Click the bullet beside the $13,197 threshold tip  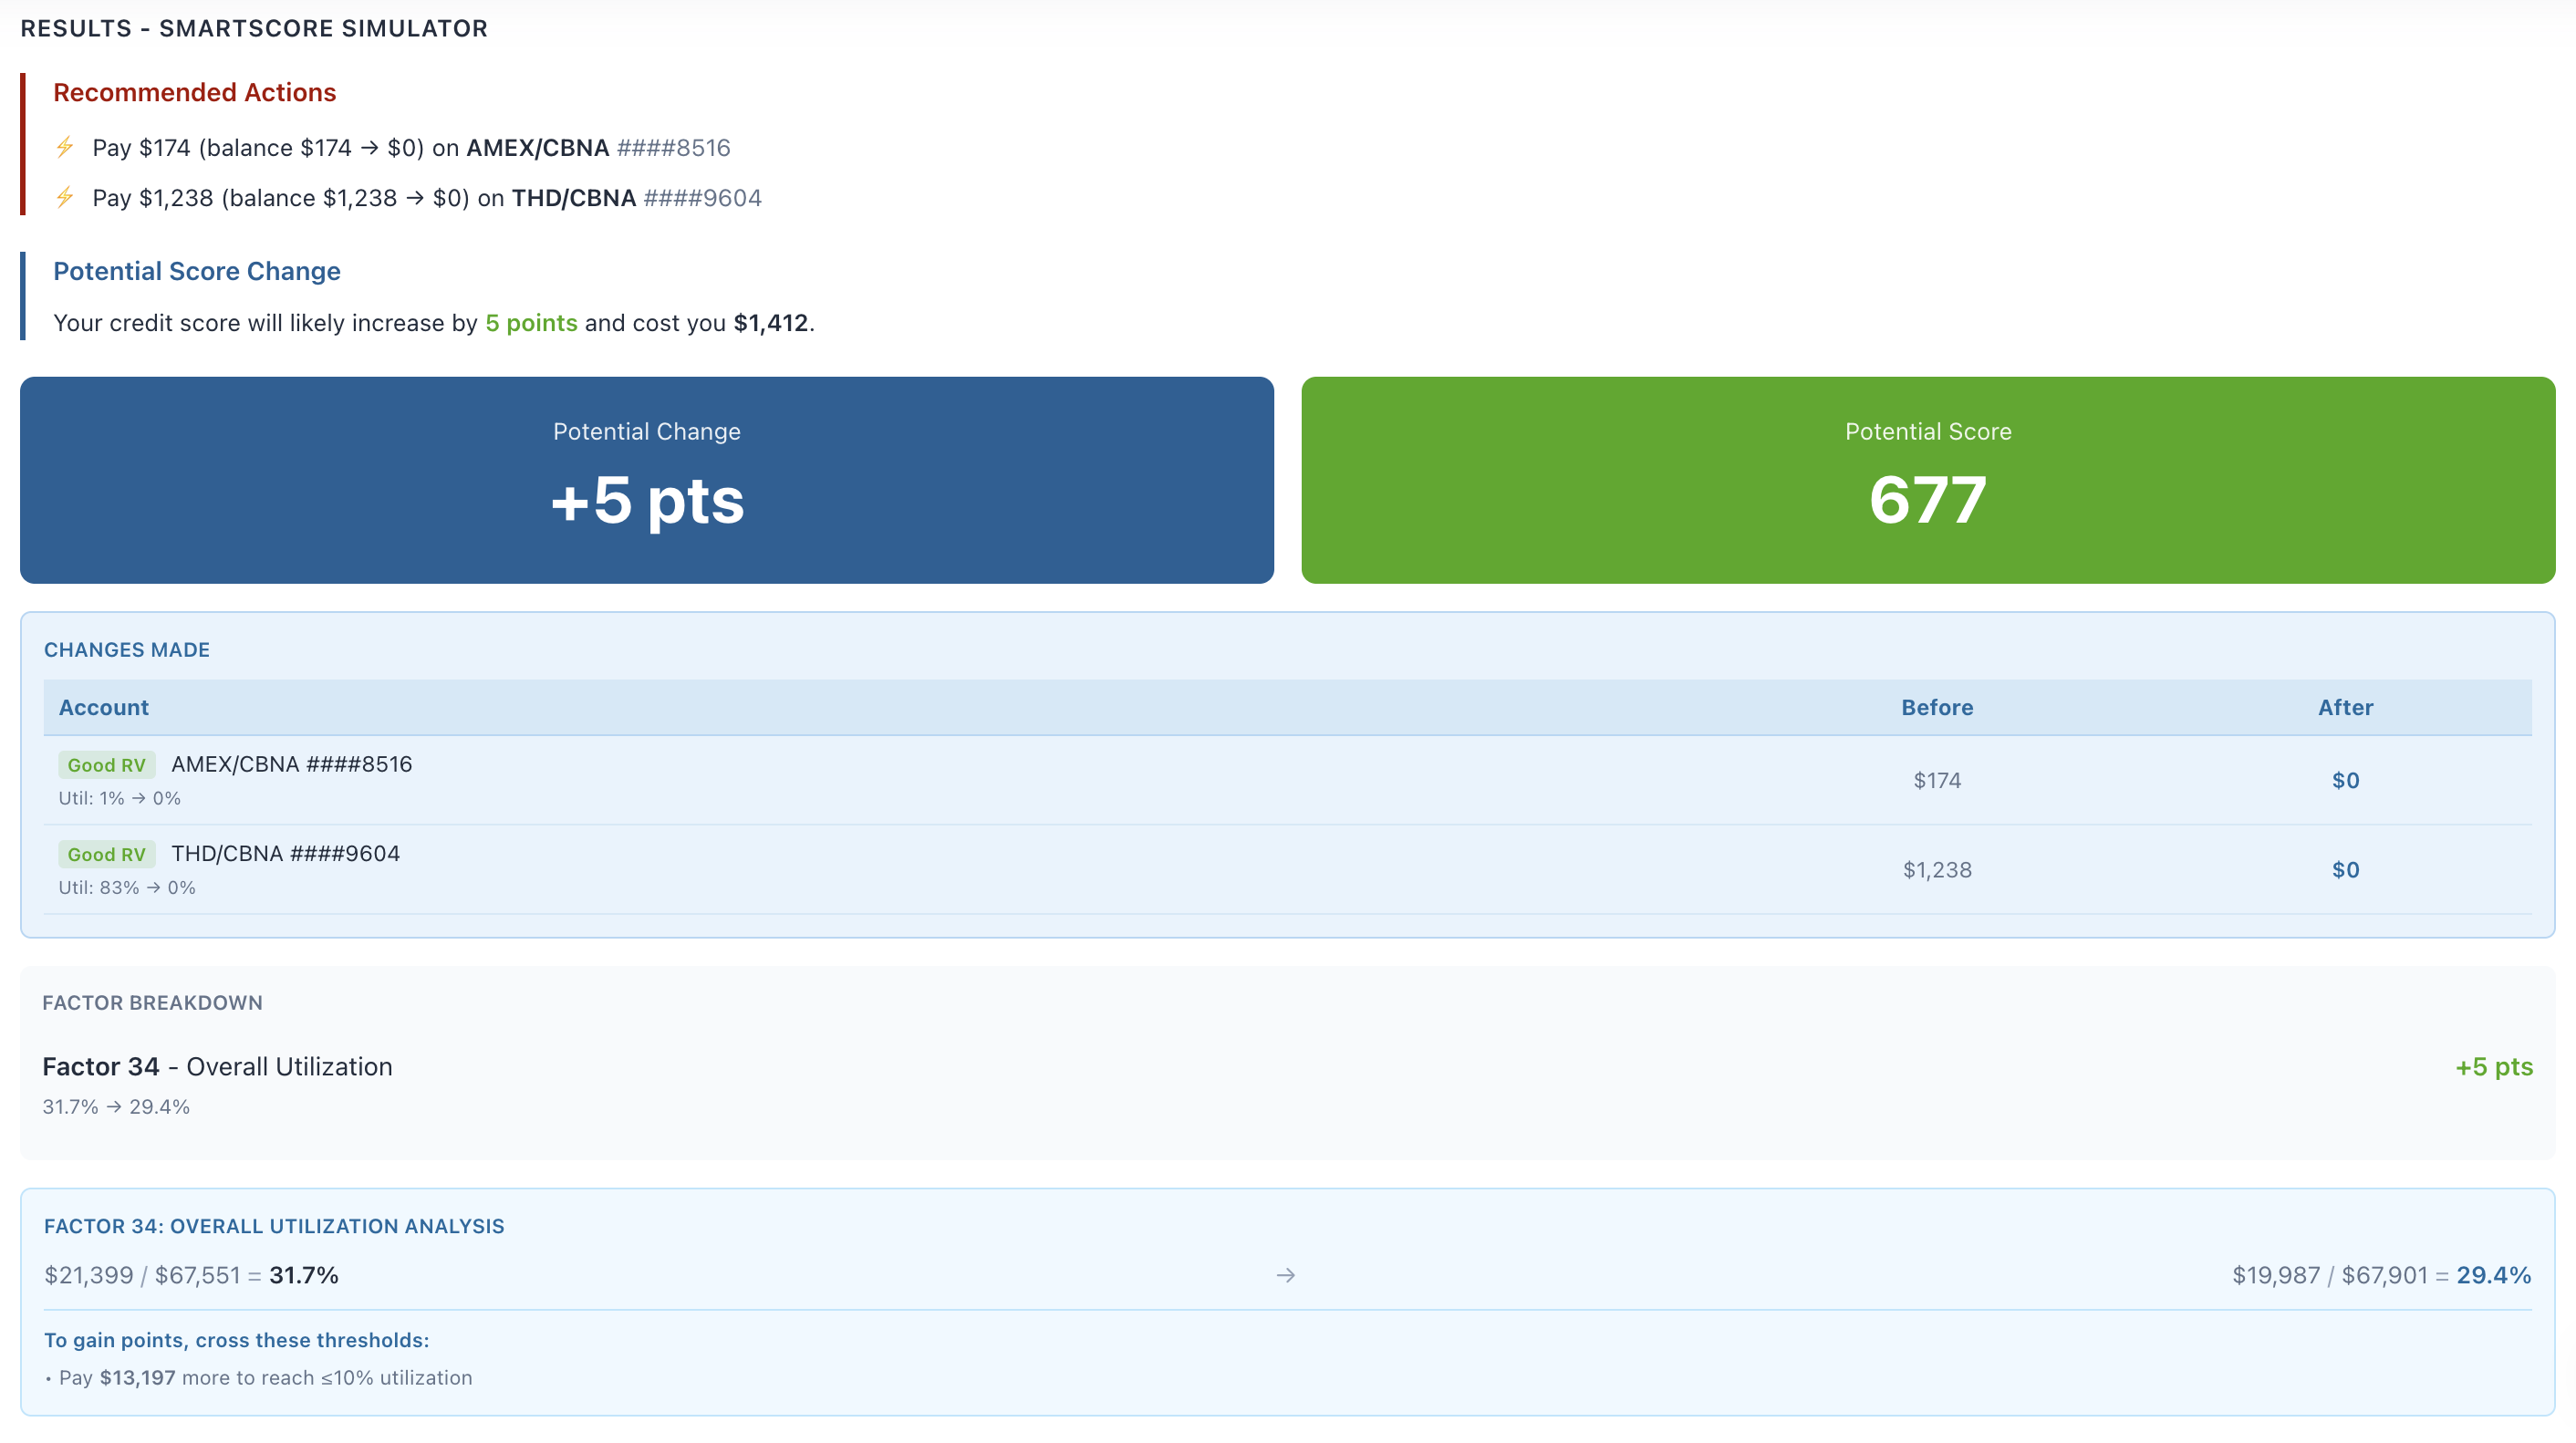click(47, 1378)
